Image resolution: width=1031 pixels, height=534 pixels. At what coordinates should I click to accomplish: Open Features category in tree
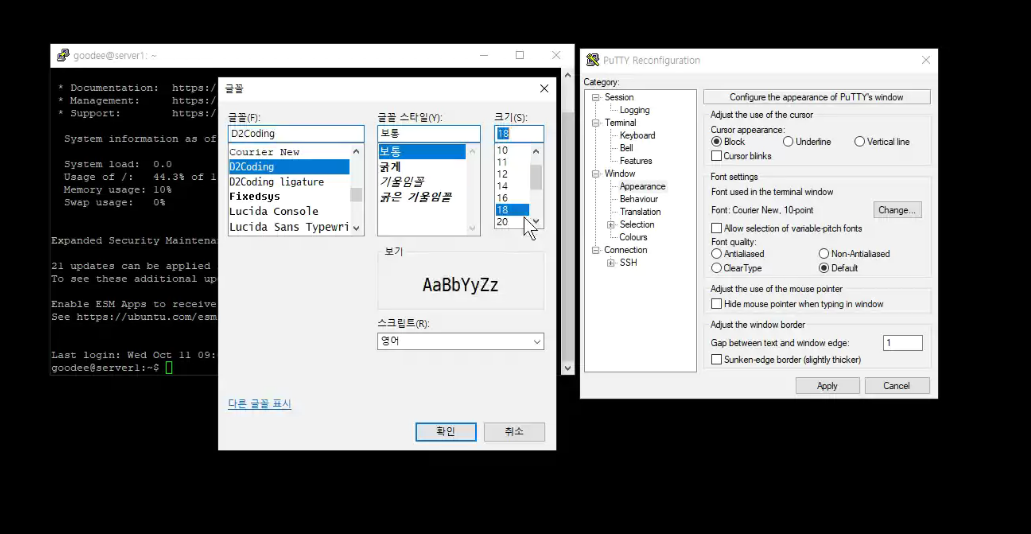click(x=636, y=160)
